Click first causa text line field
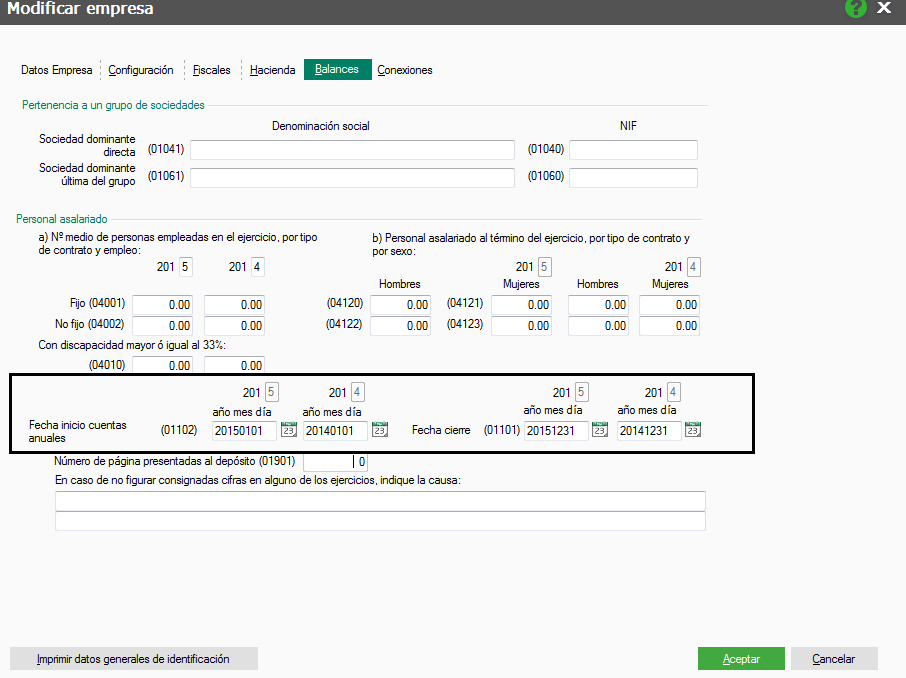Image resolution: width=906 pixels, height=678 pixels. pyautogui.click(x=380, y=501)
